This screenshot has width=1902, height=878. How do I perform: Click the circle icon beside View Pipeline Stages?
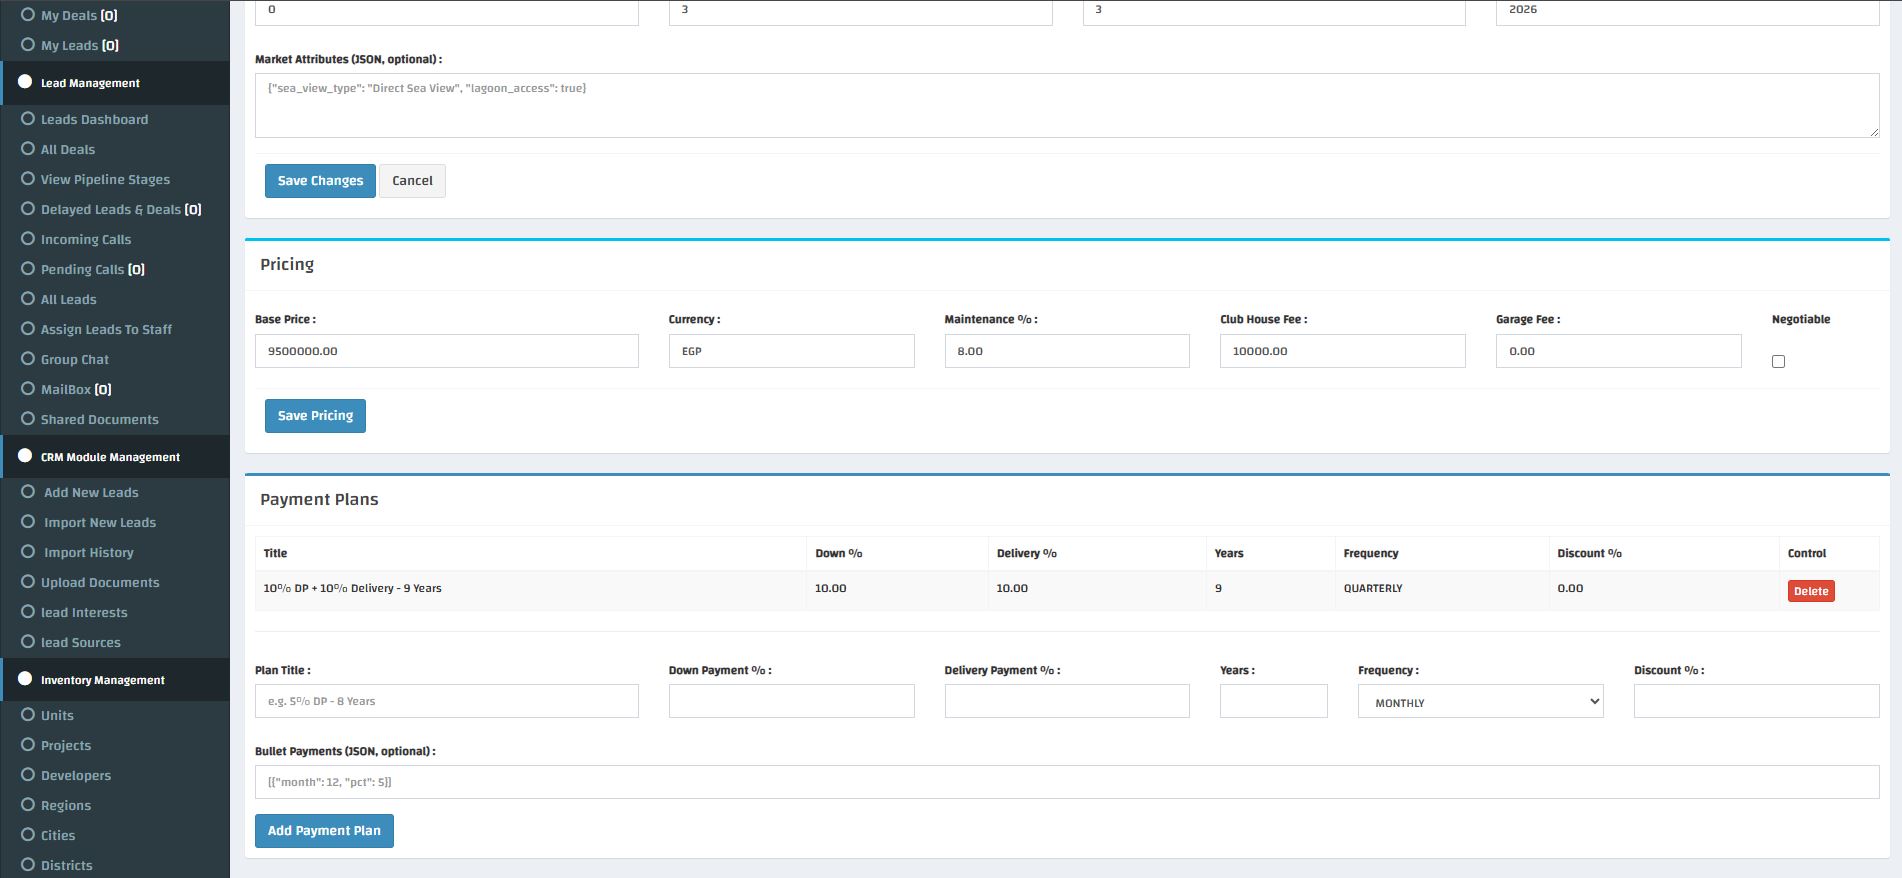click(x=28, y=178)
